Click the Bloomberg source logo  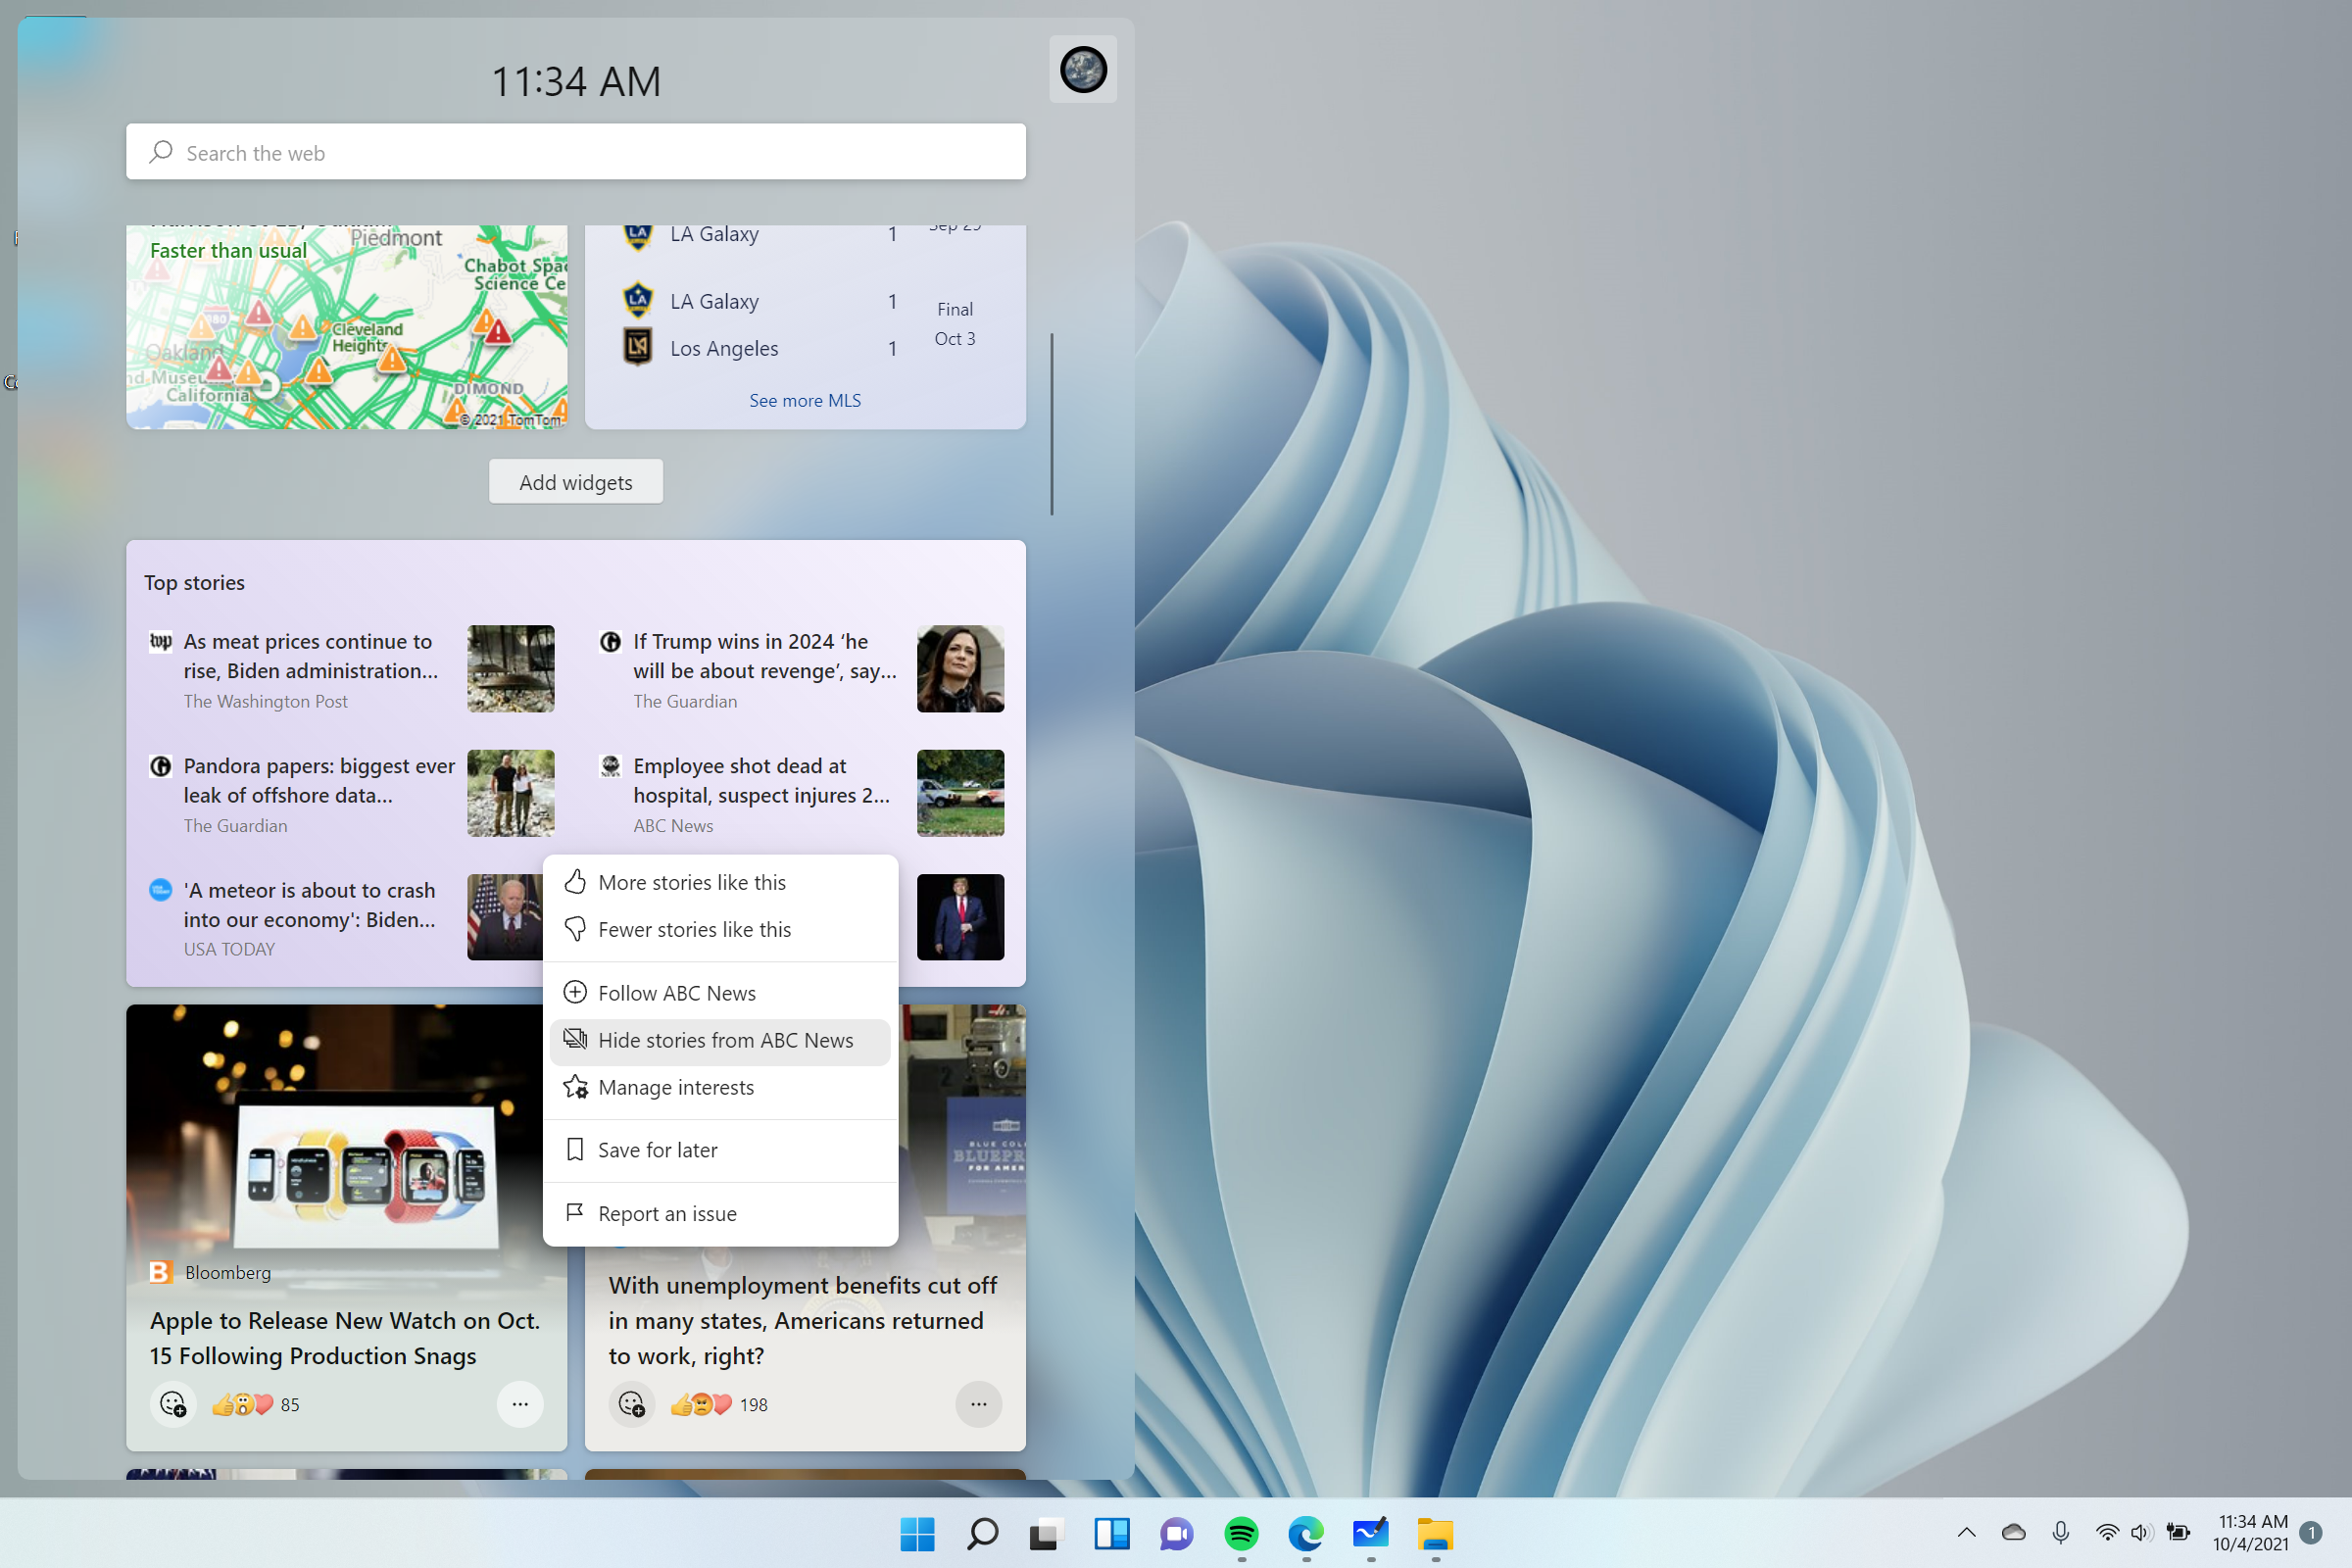[x=160, y=1272]
